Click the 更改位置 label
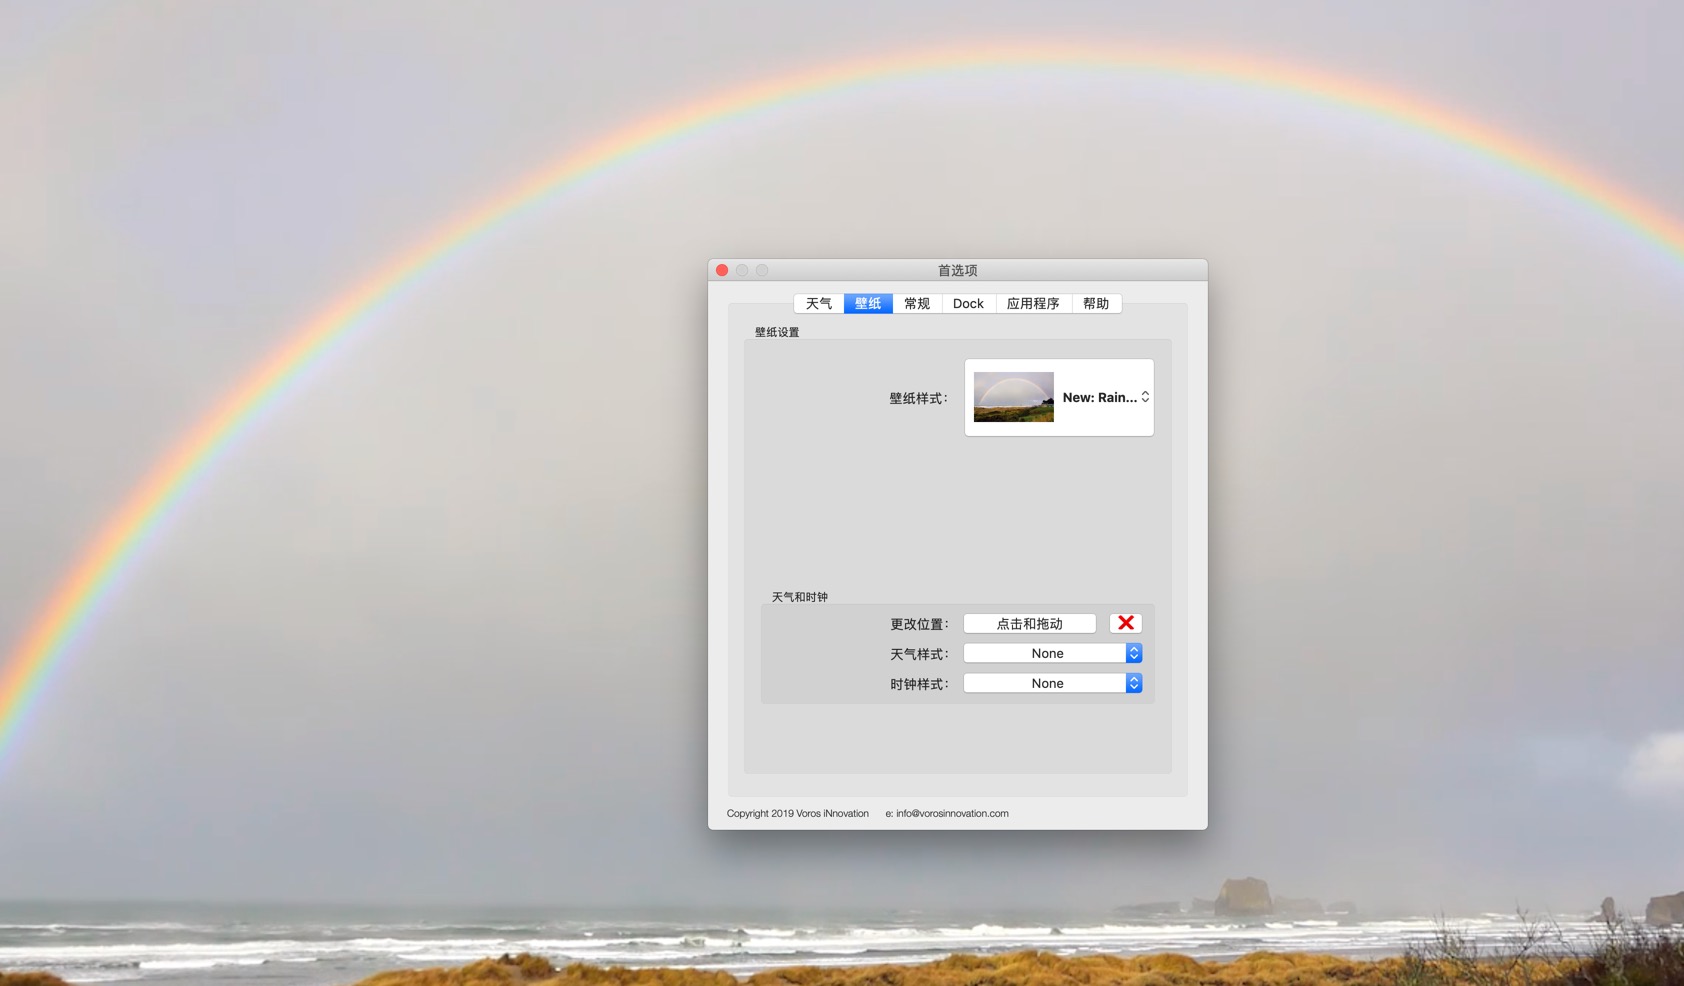The image size is (1684, 986). (919, 624)
